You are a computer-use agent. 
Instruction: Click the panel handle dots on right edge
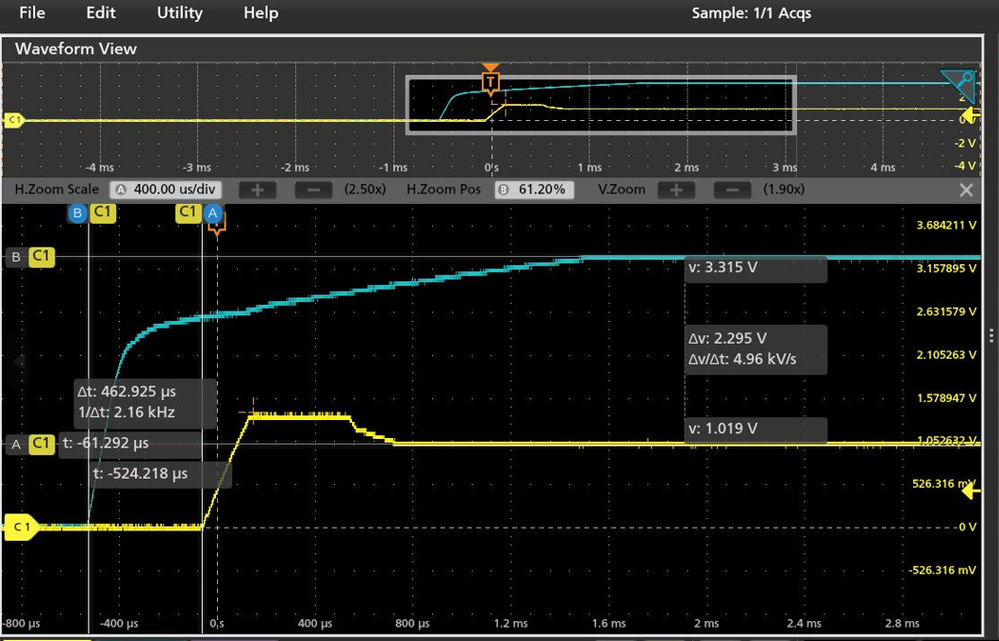991,335
